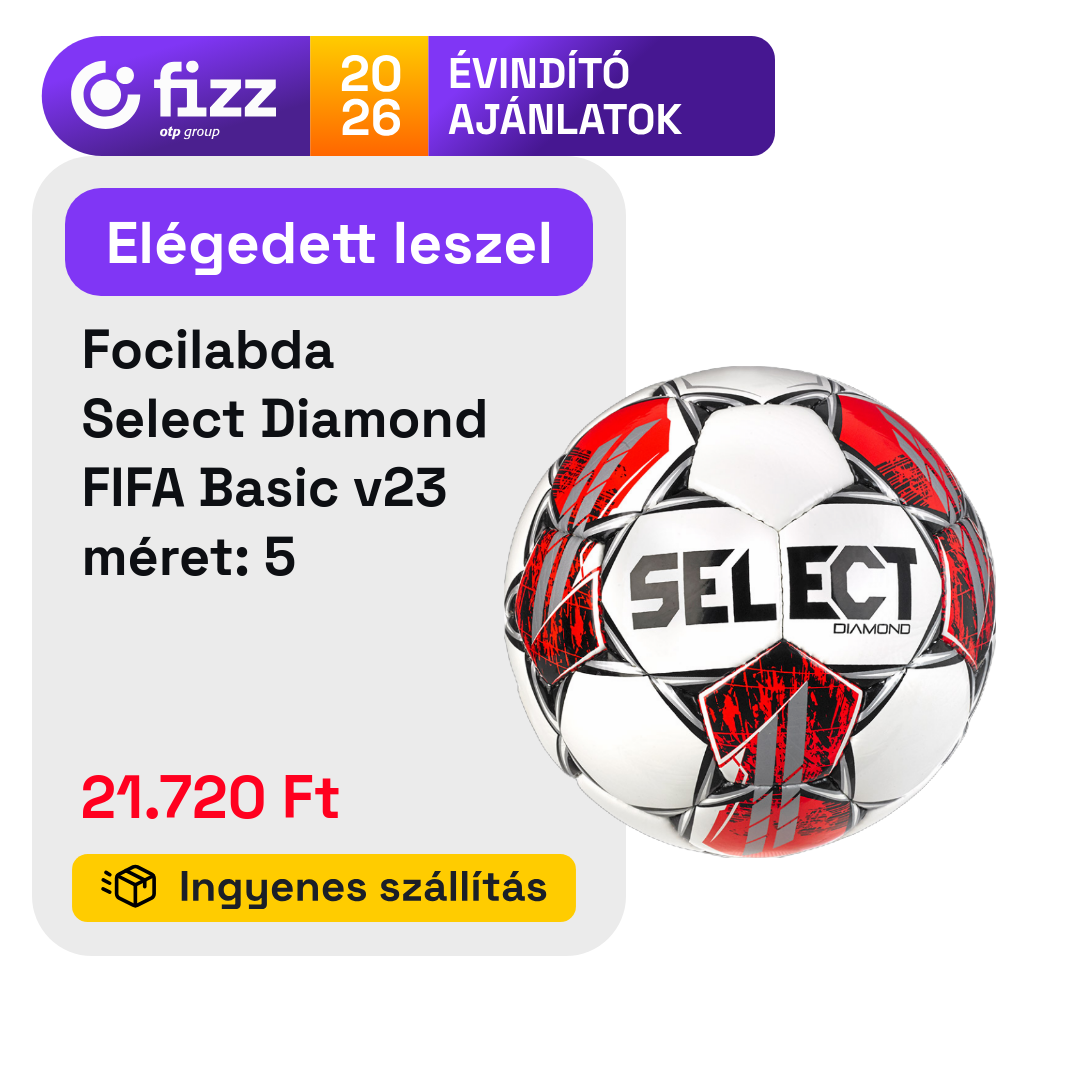Select the méret: 5 size label
Screen dimensions: 1080x1080
tap(189, 557)
